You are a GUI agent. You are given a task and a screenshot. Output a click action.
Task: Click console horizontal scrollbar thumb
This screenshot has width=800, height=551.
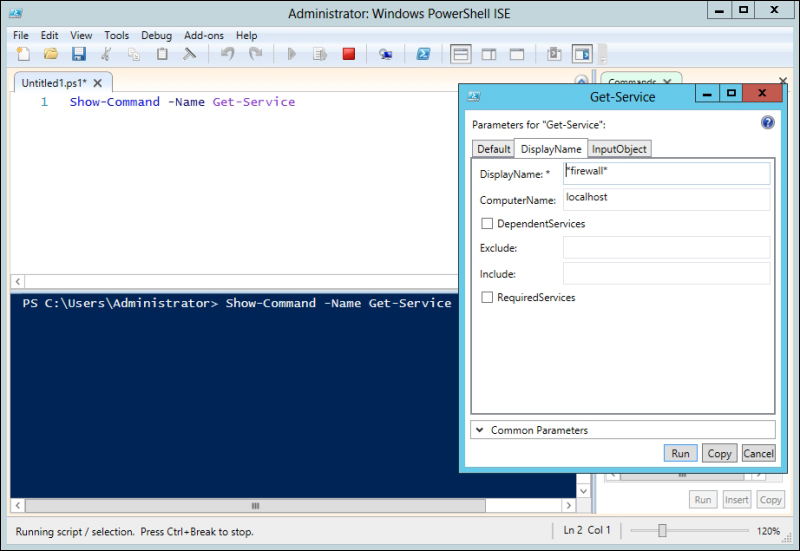[256, 506]
